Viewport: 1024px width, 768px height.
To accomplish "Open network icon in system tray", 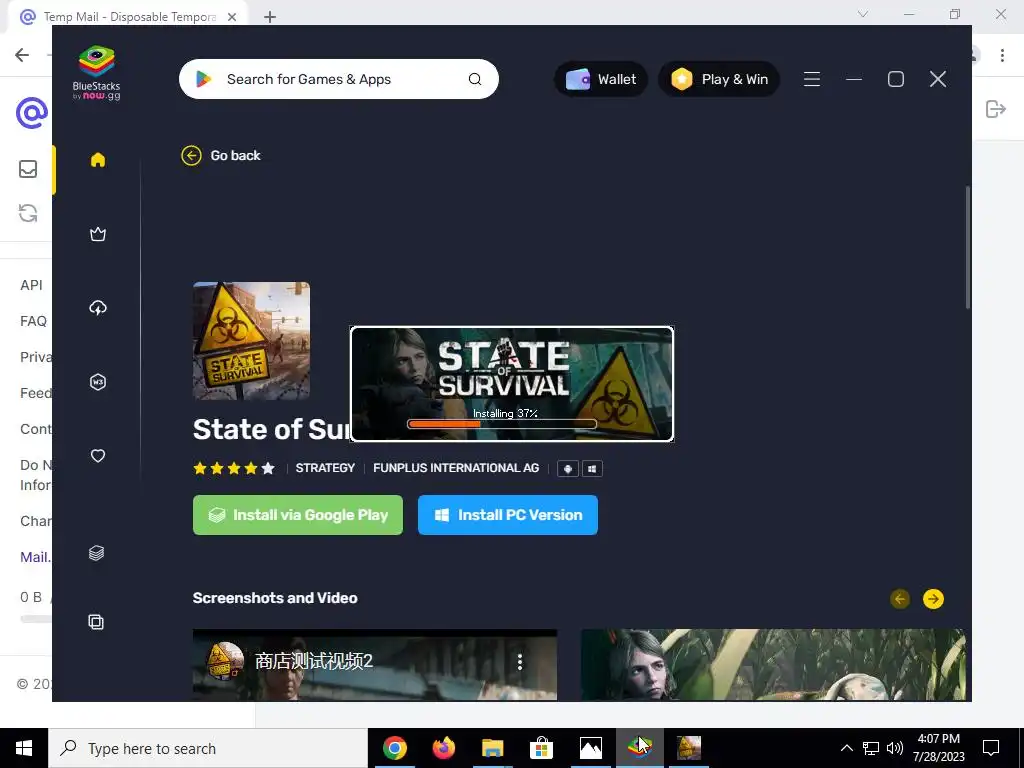I will [871, 748].
